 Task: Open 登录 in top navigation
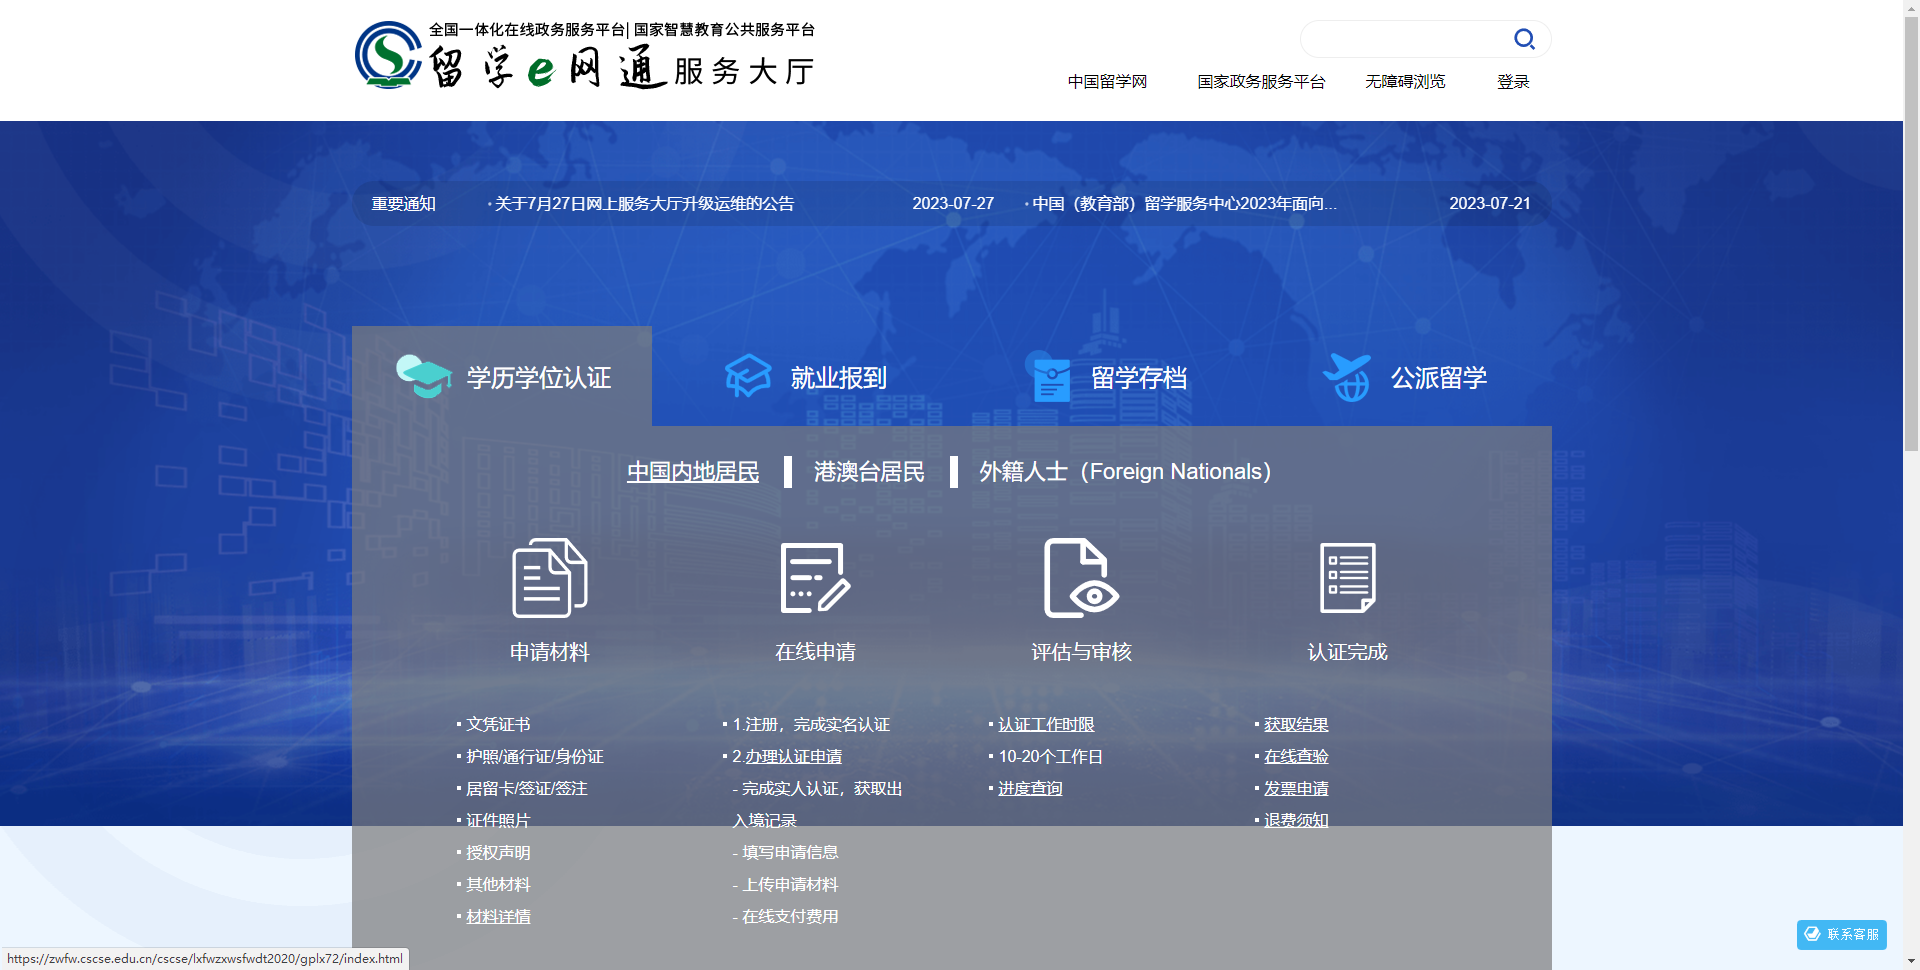tap(1512, 82)
